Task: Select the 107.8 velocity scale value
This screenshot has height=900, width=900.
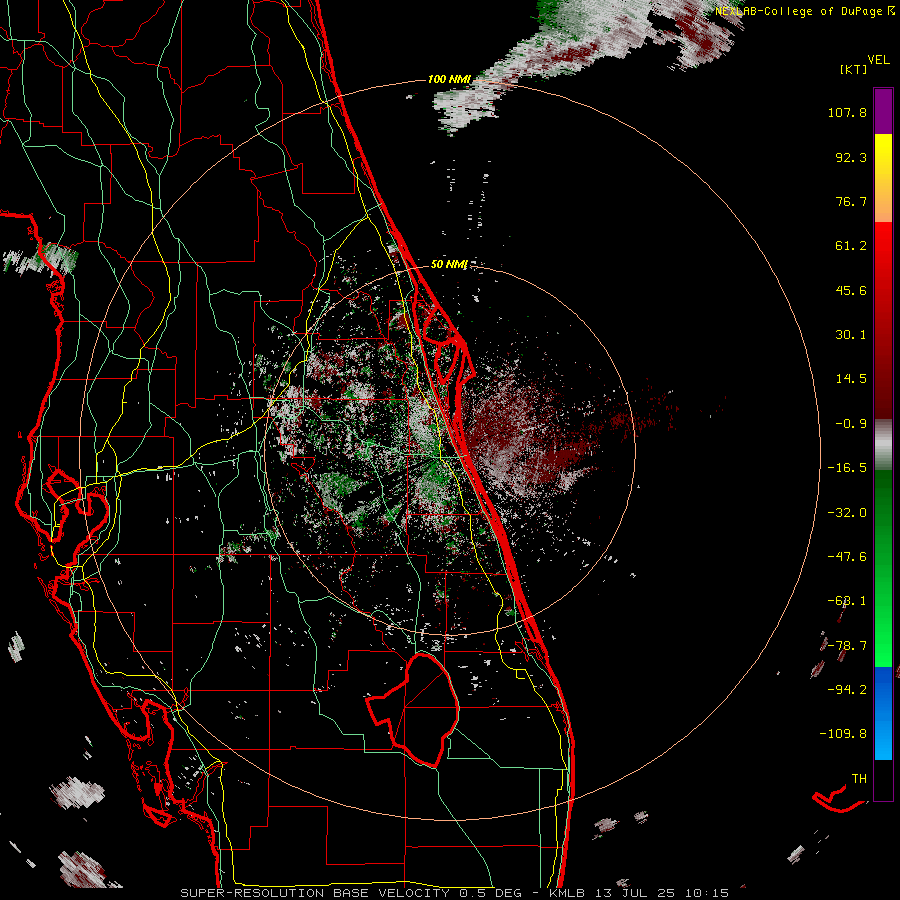Action: (x=847, y=112)
